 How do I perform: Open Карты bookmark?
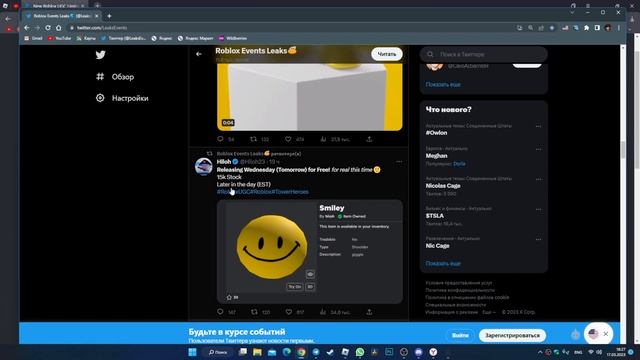pos(86,38)
